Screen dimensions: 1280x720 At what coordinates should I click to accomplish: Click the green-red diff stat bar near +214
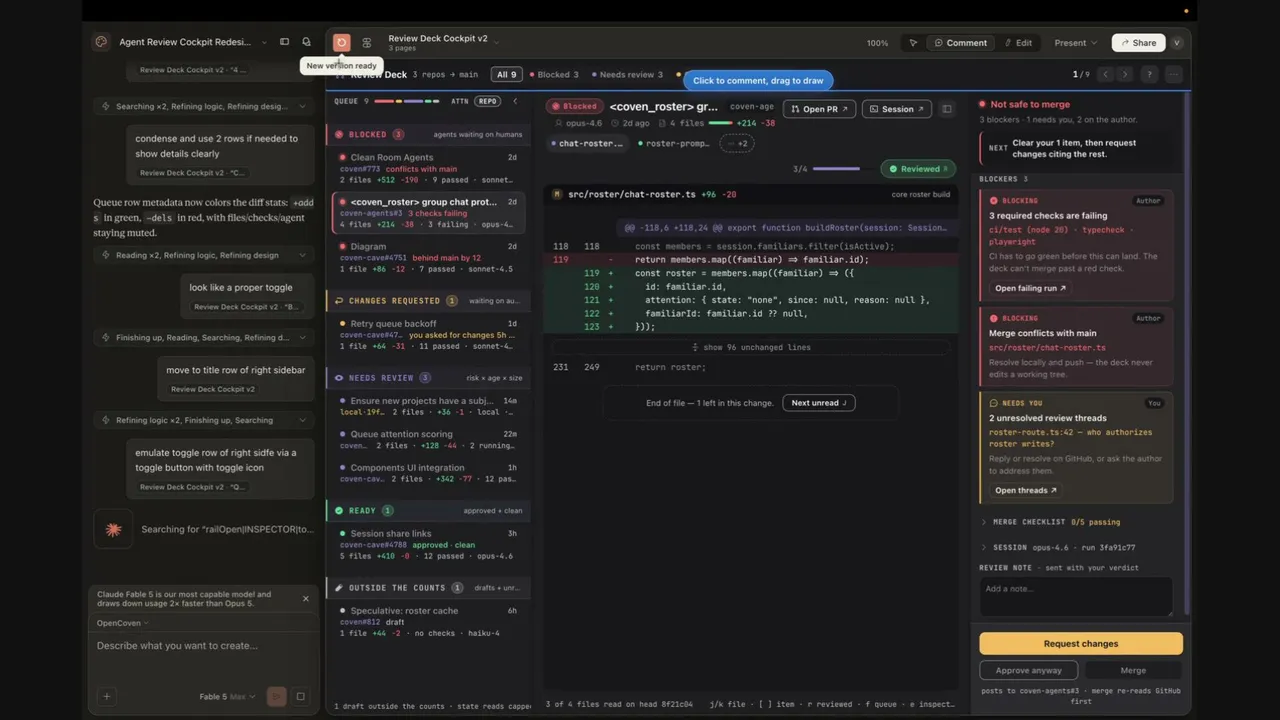tap(720, 123)
